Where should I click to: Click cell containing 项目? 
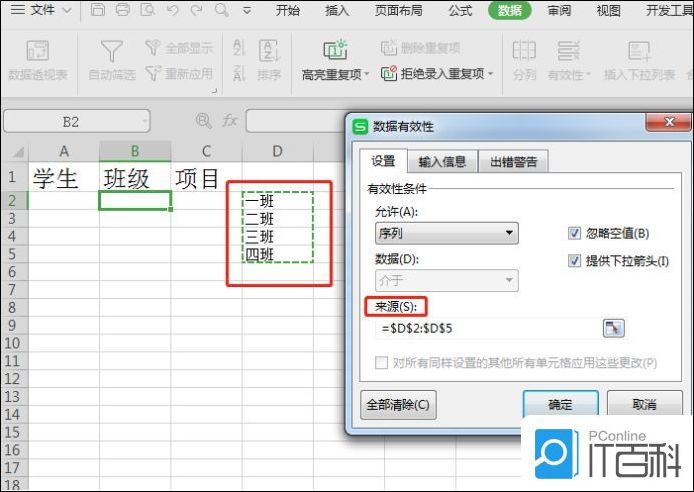tap(206, 178)
